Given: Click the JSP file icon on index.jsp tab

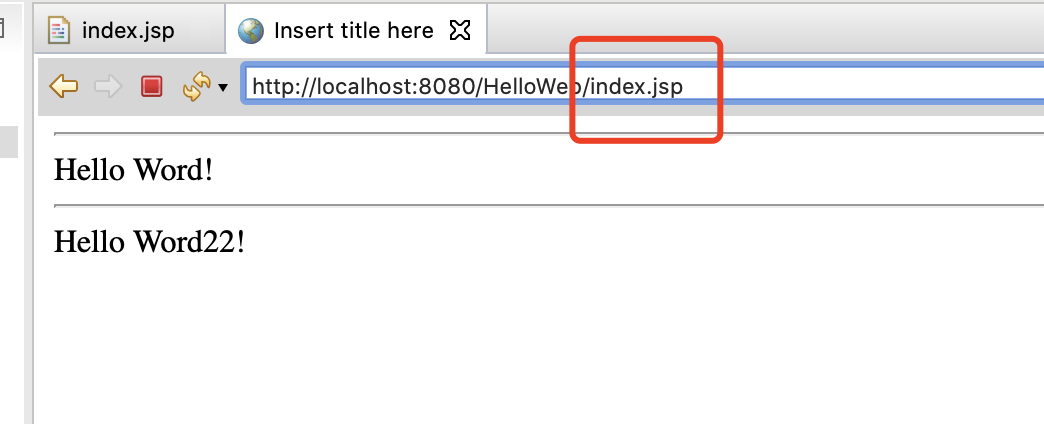Looking at the screenshot, I should (60, 30).
